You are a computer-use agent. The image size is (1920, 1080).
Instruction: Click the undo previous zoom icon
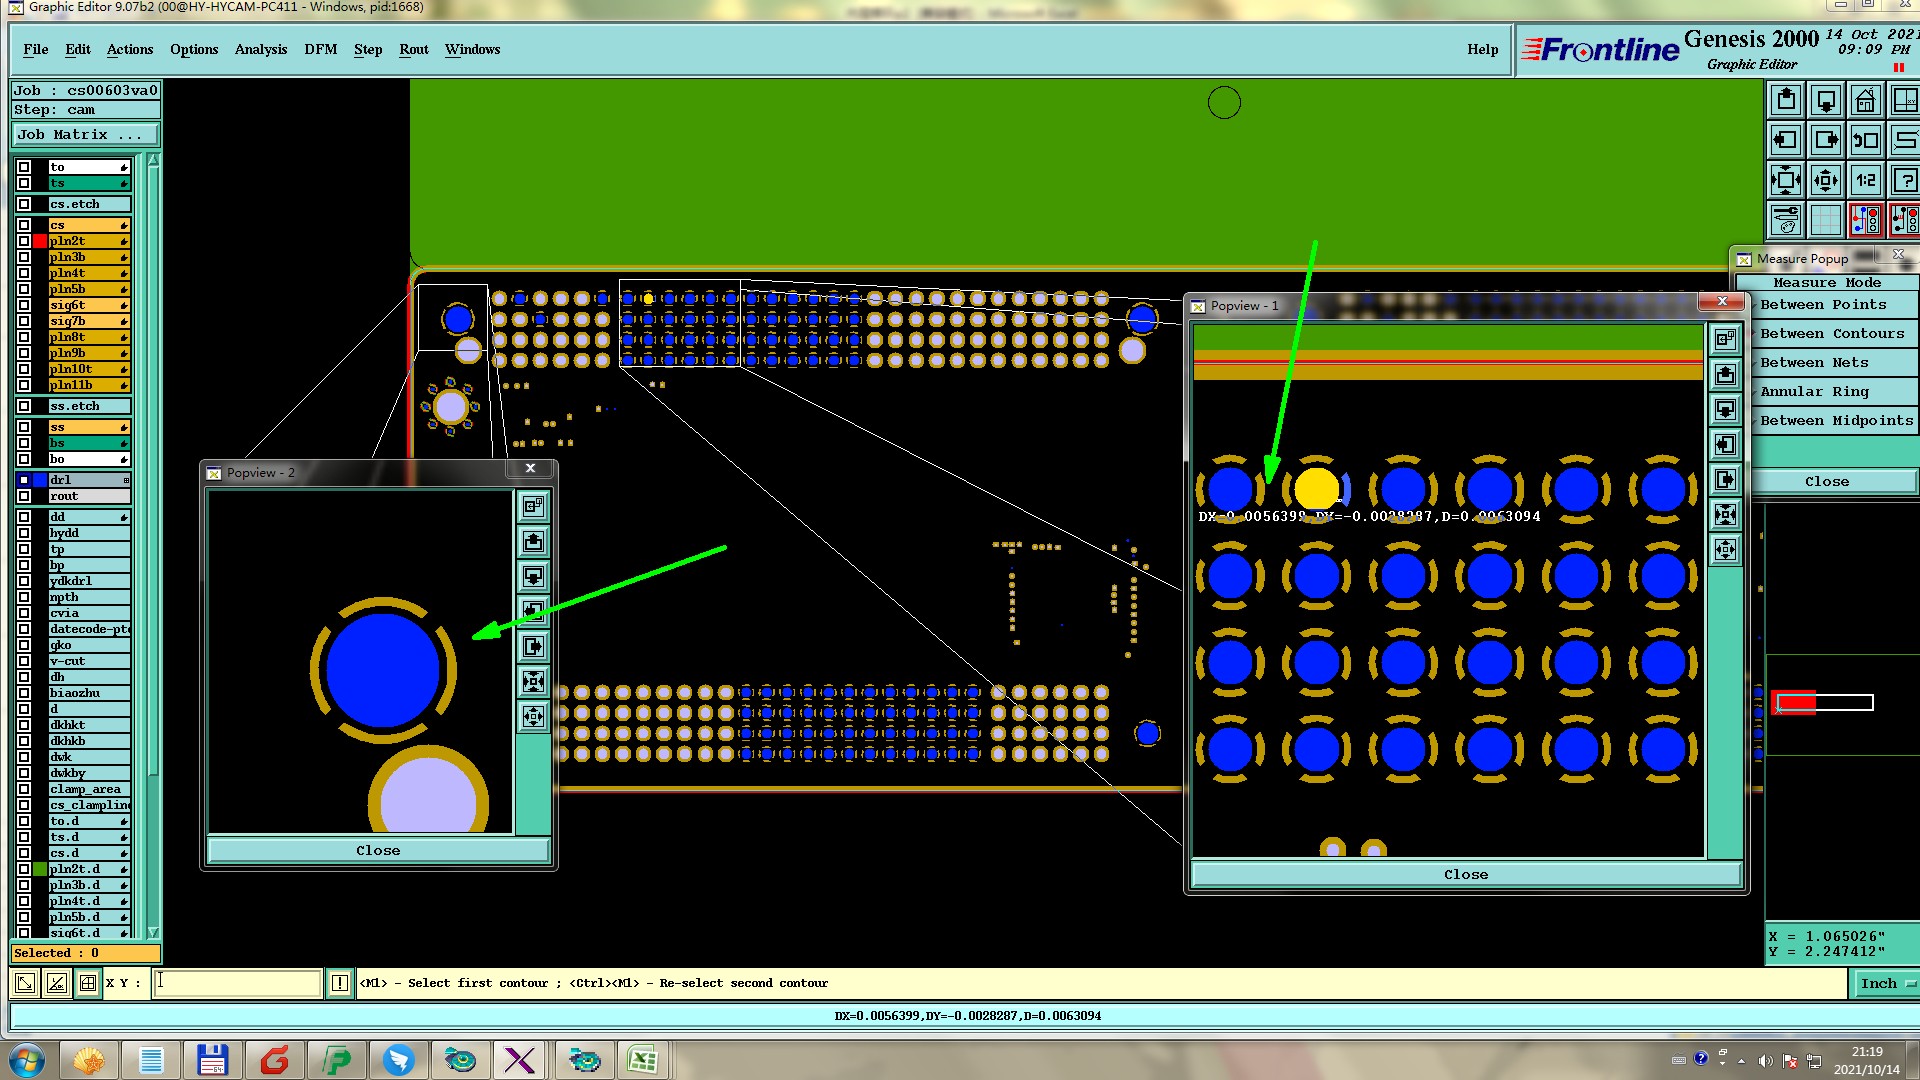(x=1865, y=141)
